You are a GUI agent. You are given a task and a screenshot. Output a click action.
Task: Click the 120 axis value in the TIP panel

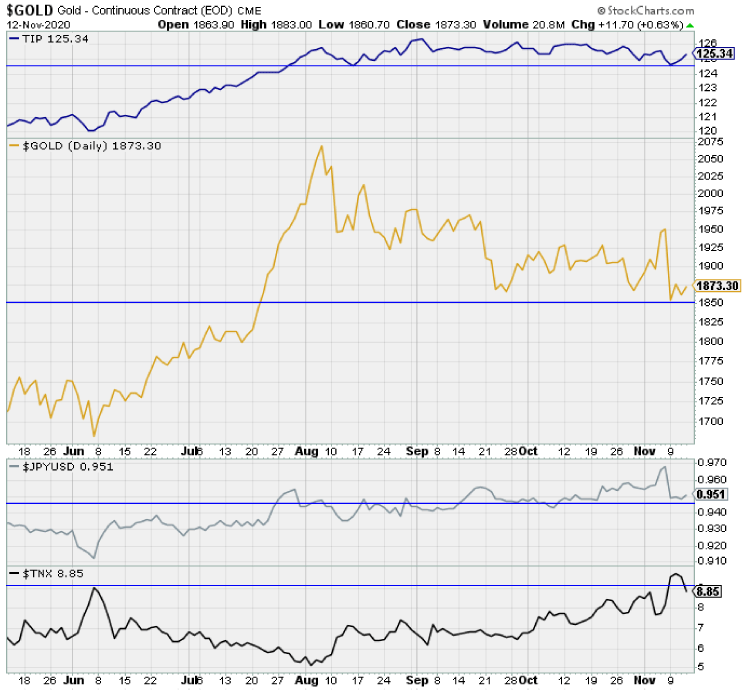pyautogui.click(x=707, y=130)
